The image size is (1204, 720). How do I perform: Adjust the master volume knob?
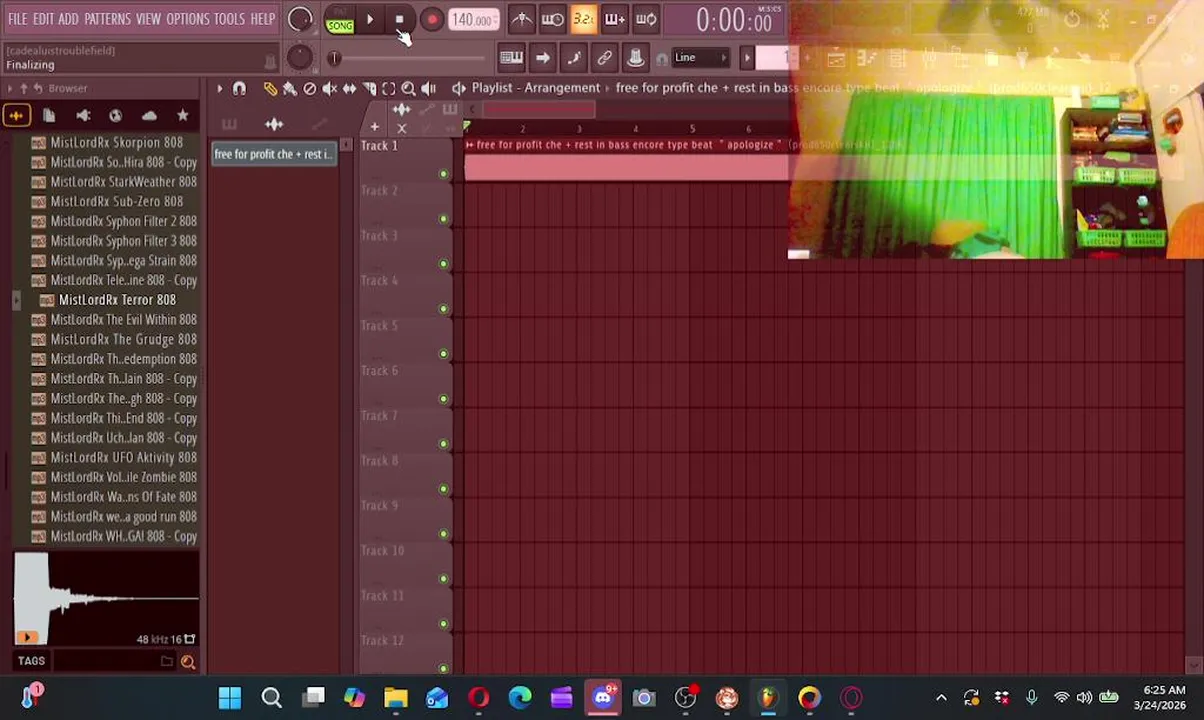[299, 19]
